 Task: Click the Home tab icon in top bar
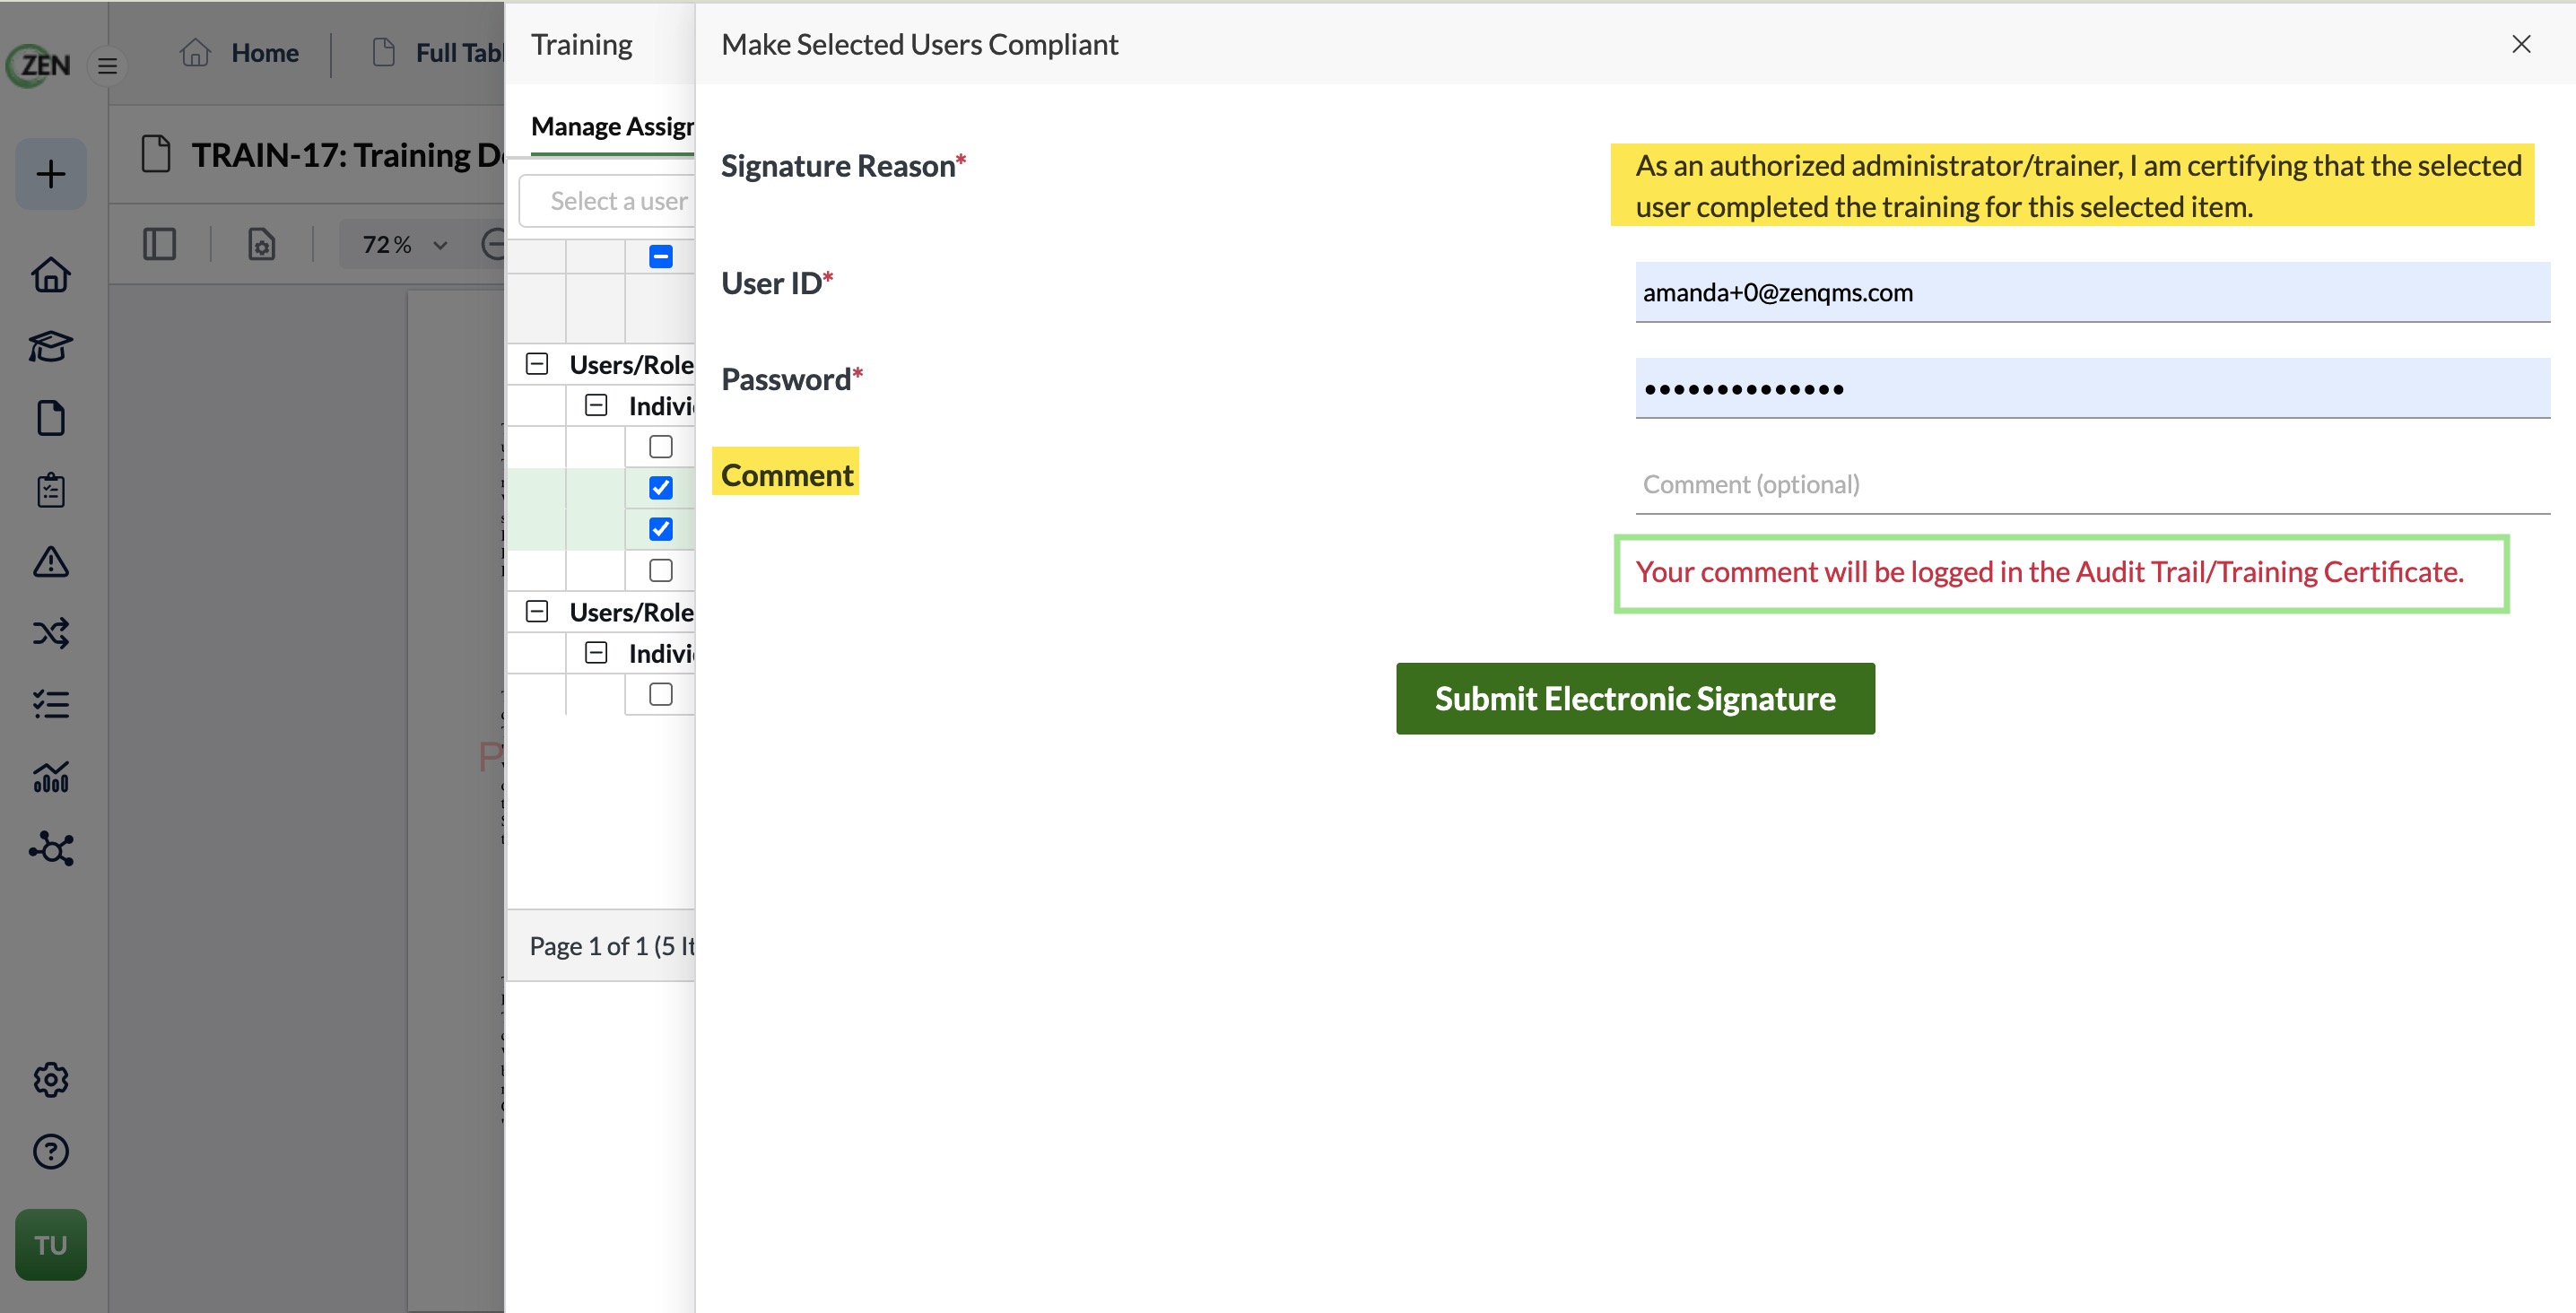[196, 52]
